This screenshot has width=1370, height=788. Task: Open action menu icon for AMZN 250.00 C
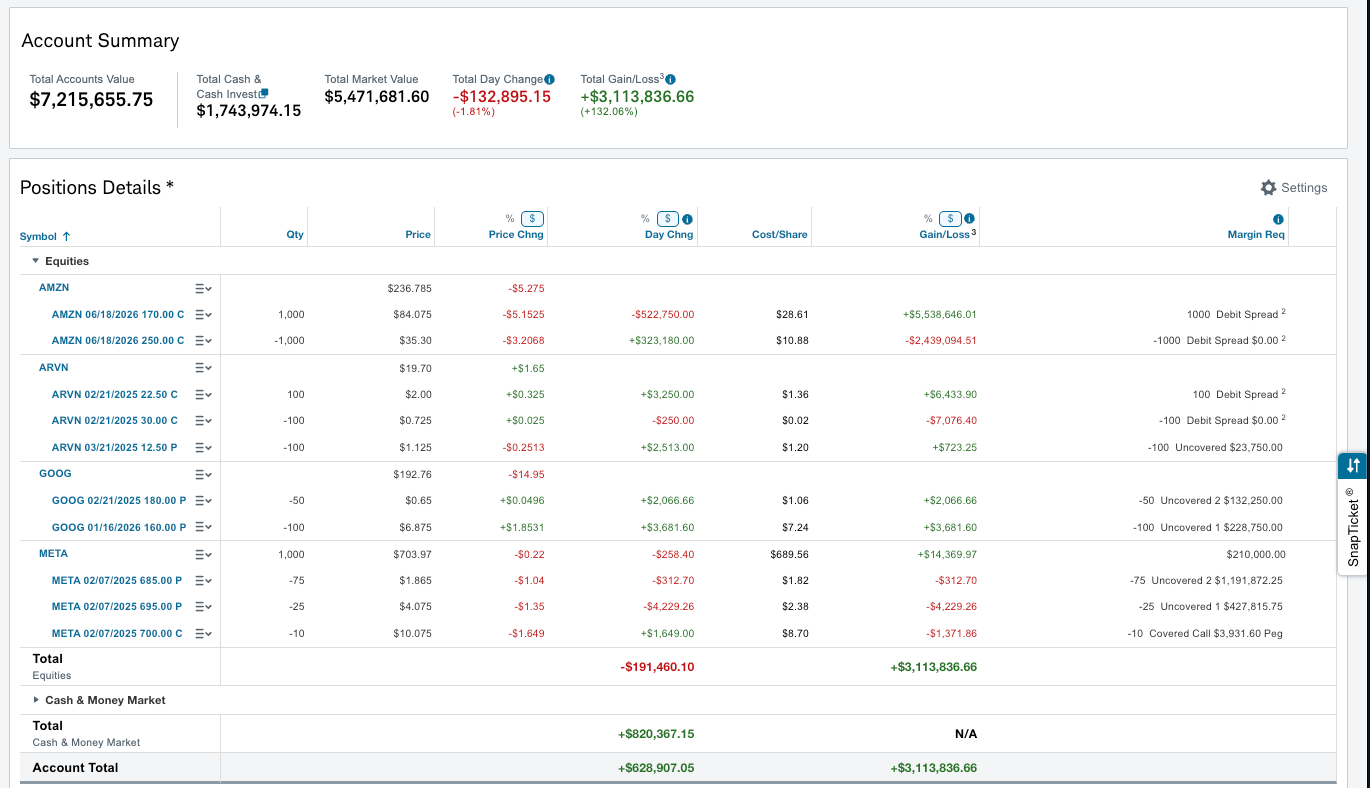tap(203, 341)
